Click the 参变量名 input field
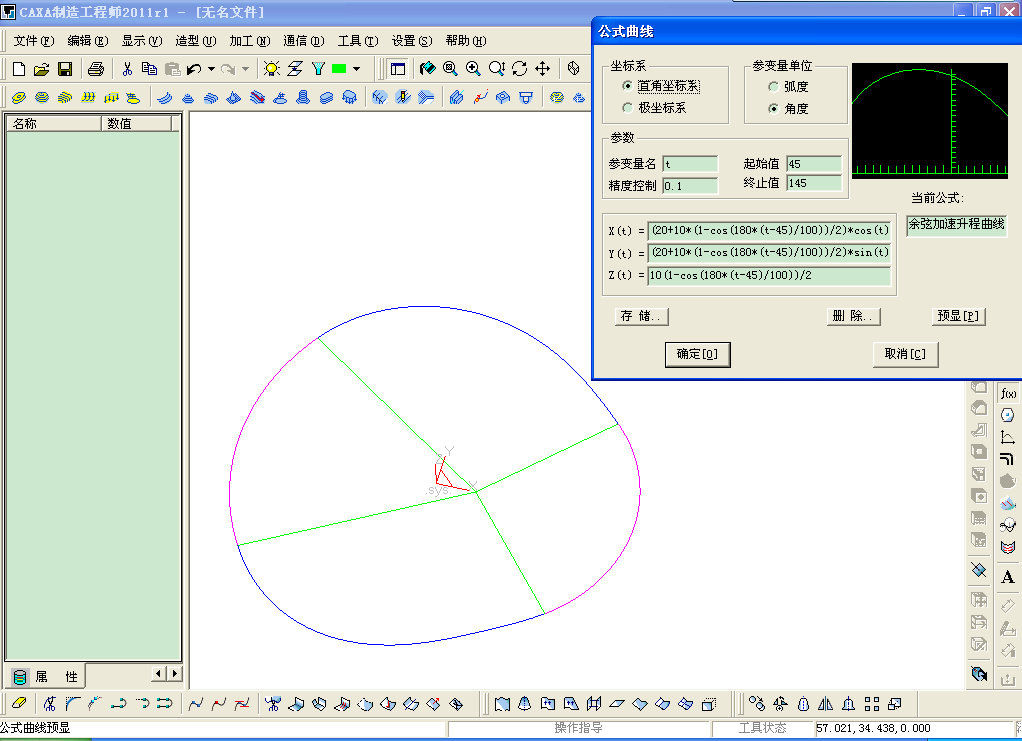This screenshot has height=741, width=1022. click(690, 164)
